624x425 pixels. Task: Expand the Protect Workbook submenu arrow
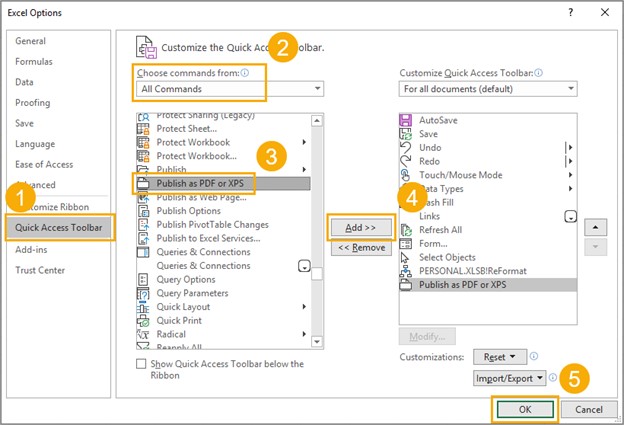(x=304, y=142)
